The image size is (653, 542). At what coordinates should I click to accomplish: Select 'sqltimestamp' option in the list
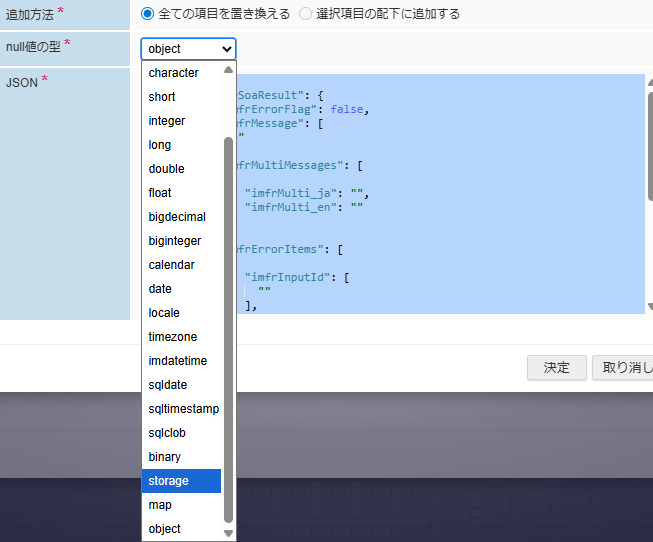(x=180, y=409)
